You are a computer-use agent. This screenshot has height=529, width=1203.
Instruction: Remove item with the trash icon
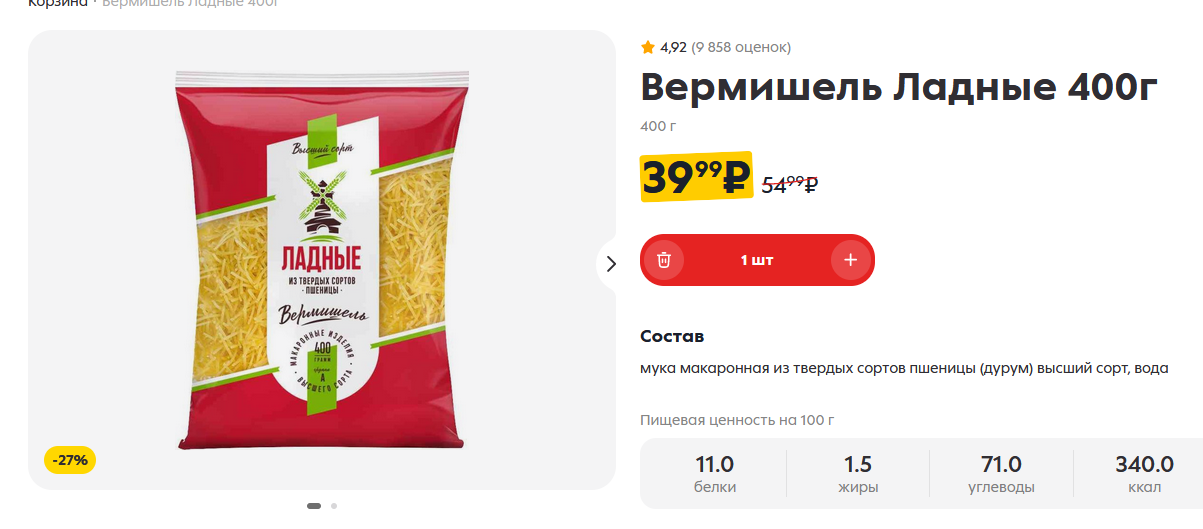point(664,260)
